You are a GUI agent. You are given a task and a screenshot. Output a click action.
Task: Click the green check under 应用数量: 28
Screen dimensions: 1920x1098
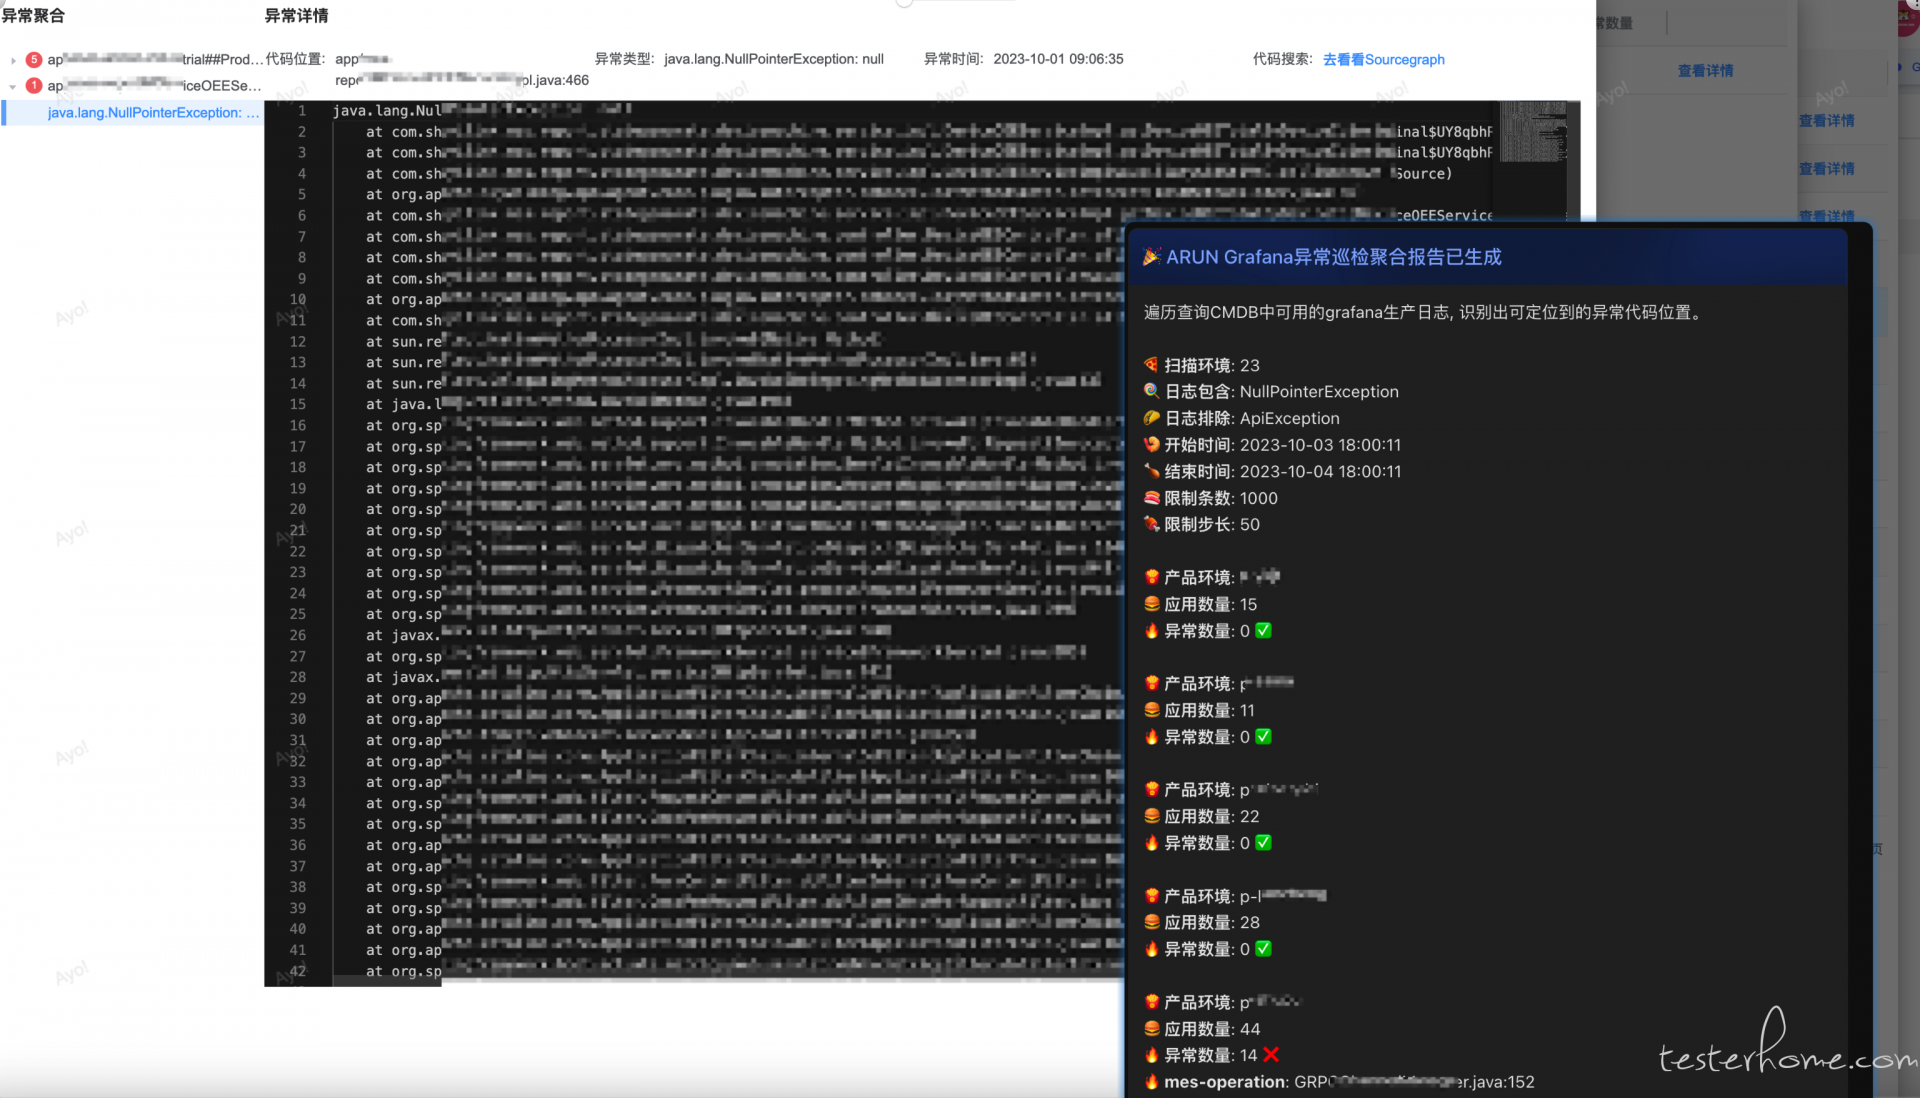click(x=1263, y=948)
